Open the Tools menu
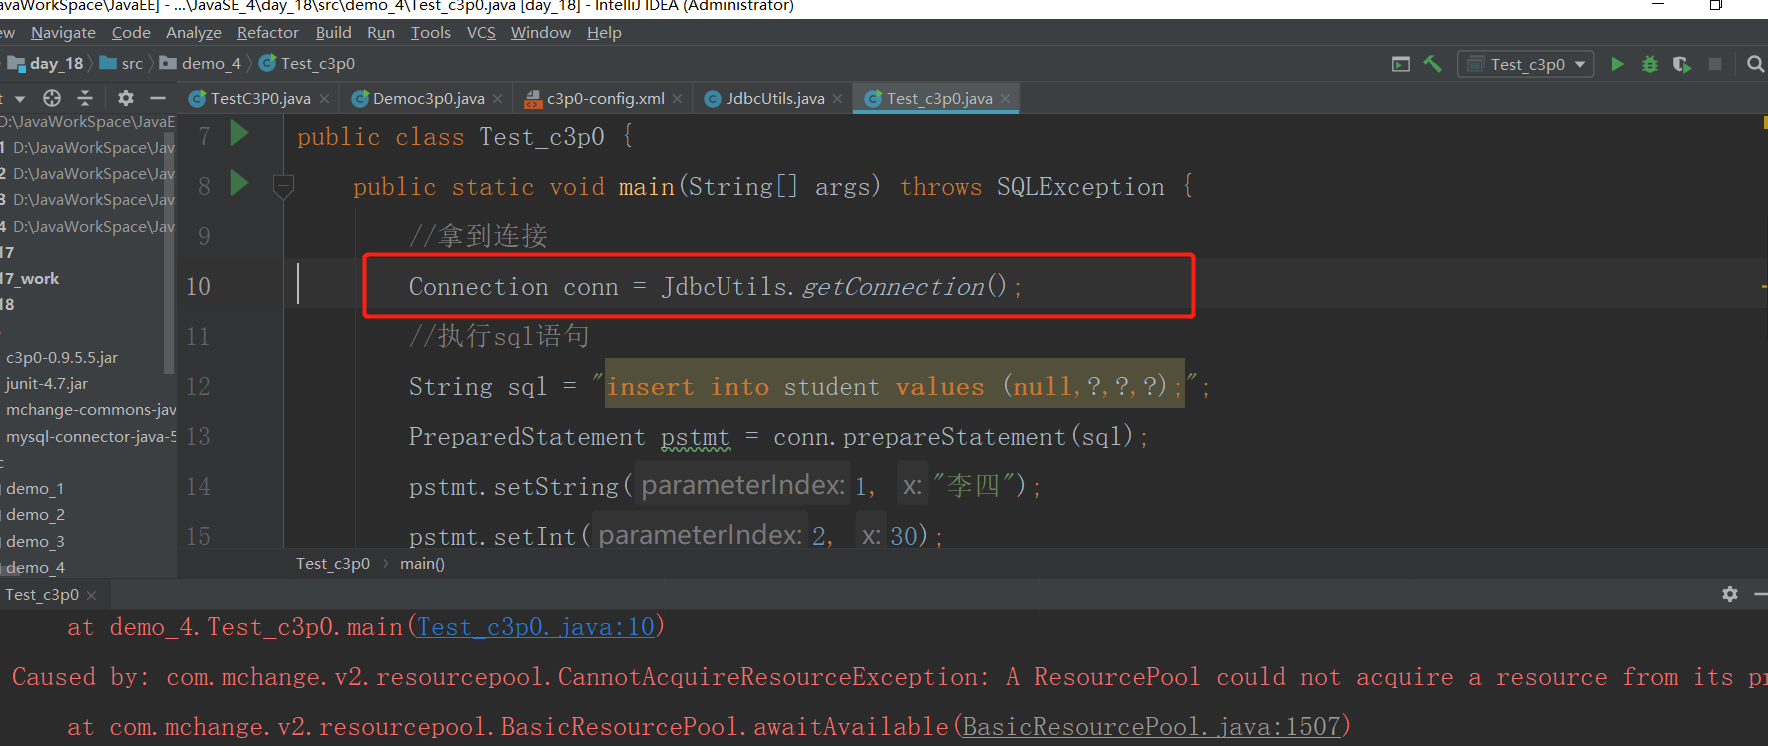 pos(431,33)
